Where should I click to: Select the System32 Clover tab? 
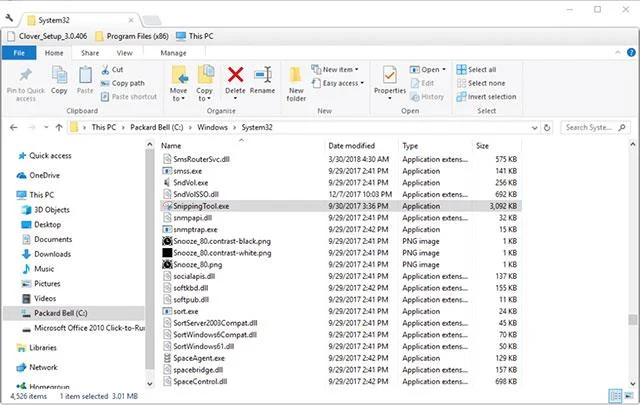point(80,20)
